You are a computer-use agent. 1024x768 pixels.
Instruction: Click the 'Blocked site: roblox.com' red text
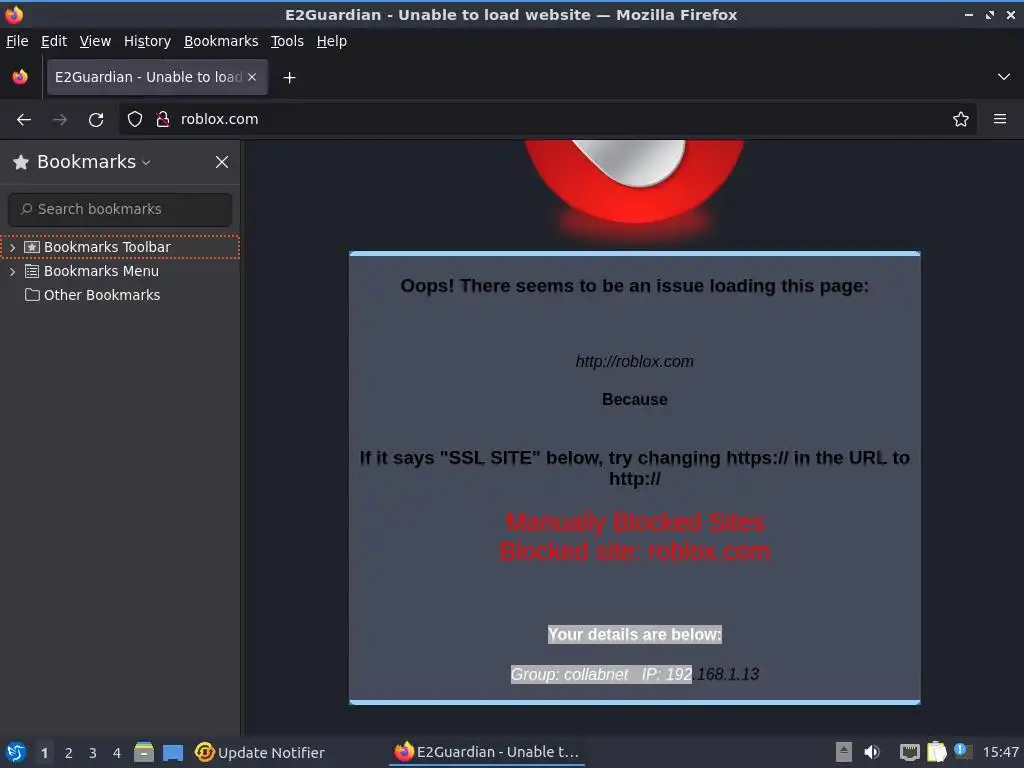(635, 552)
